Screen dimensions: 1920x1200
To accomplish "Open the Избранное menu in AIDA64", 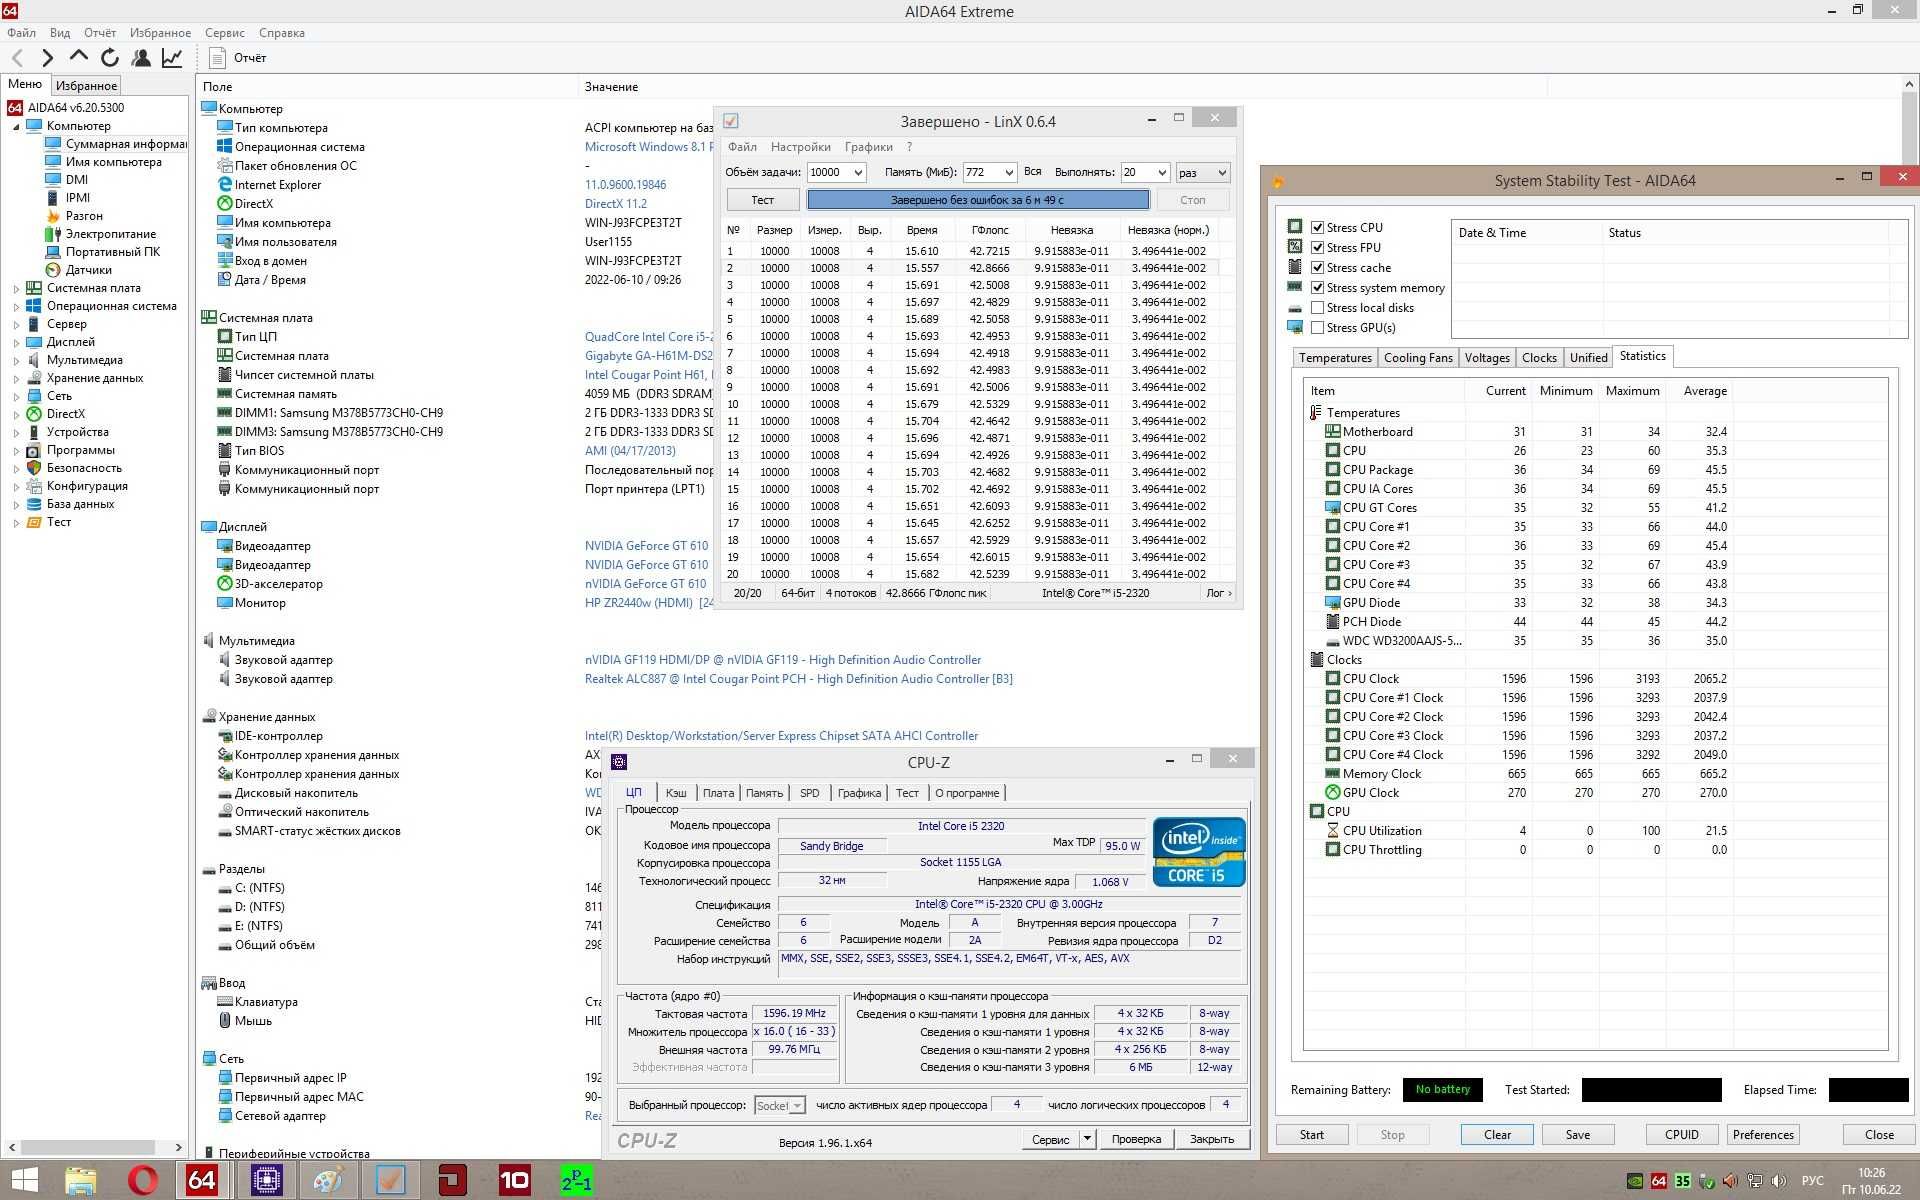I will pos(160,33).
